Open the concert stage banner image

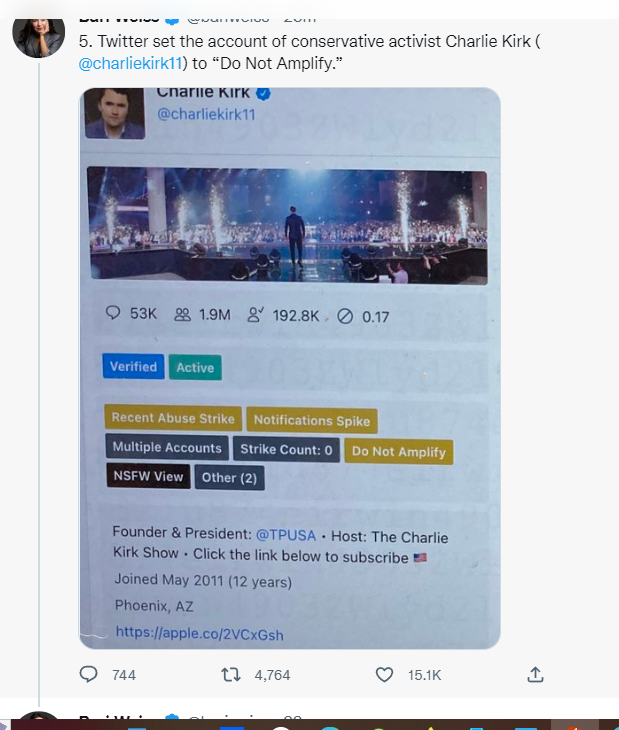pos(288,225)
